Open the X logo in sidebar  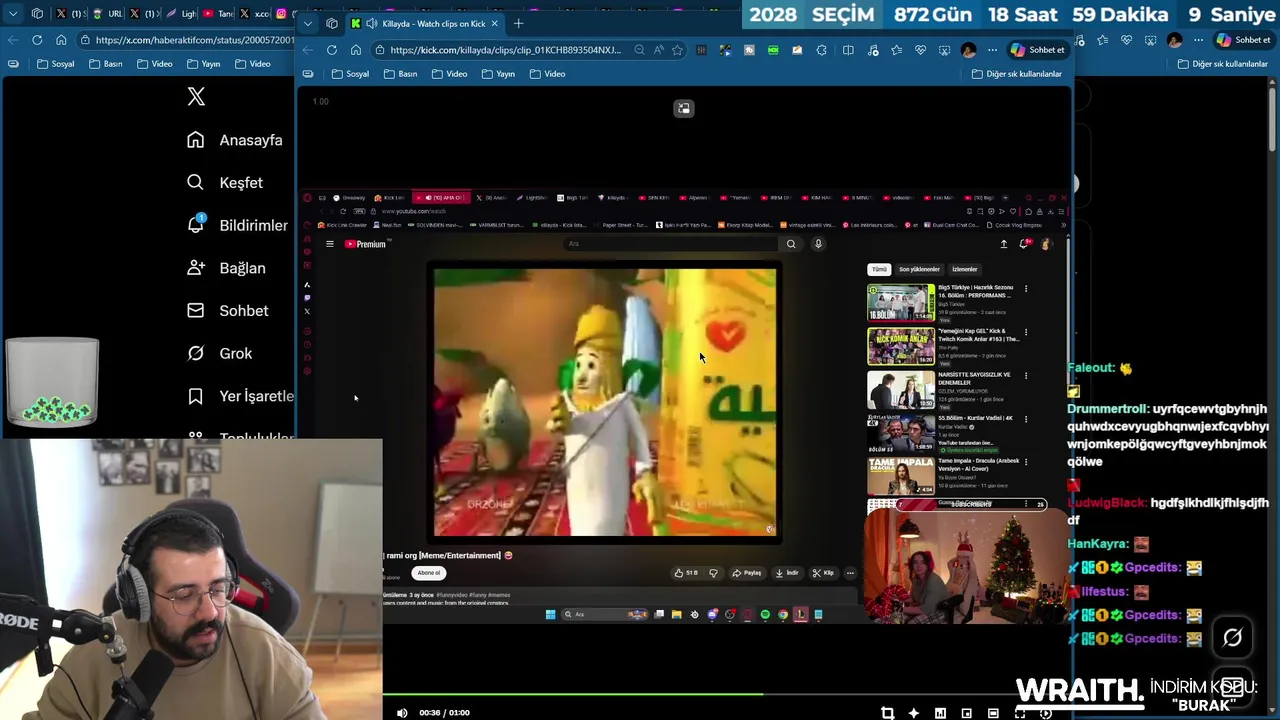click(196, 96)
